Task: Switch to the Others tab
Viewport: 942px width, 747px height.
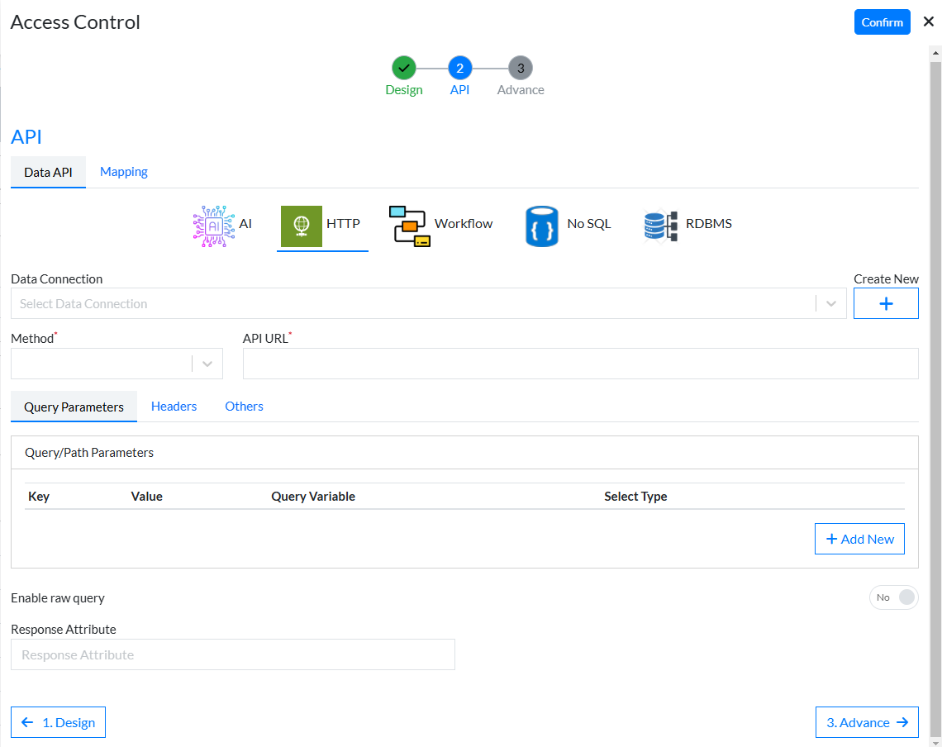Action: pyautogui.click(x=244, y=407)
